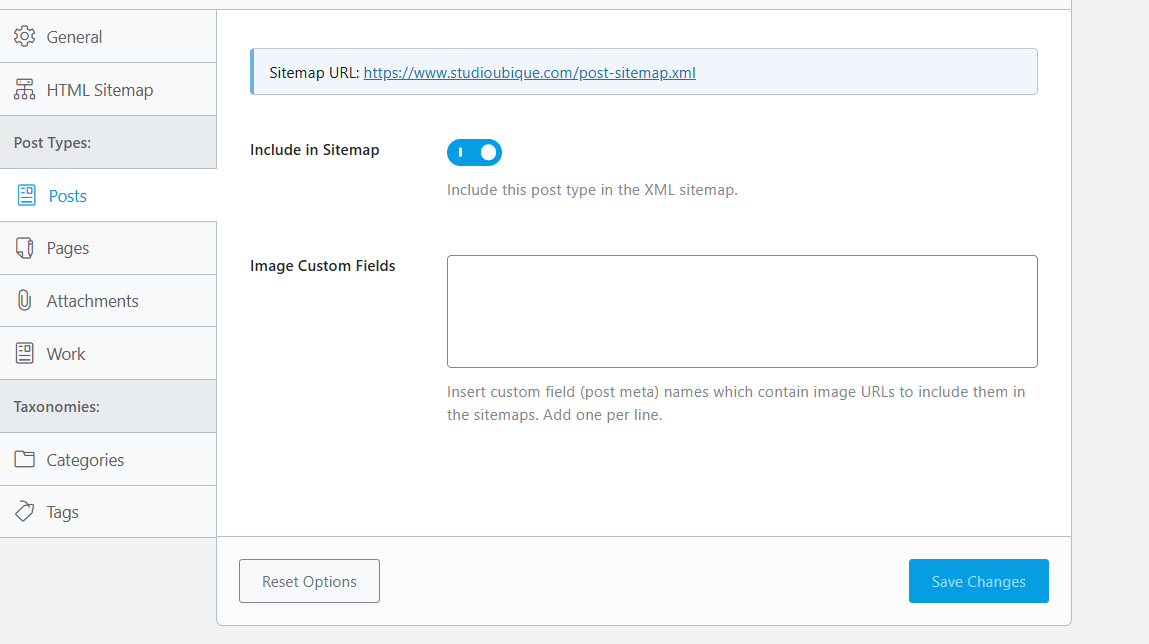The width and height of the screenshot is (1149, 644).
Task: Open the post-sitemap.xml URL link
Action: 529,73
